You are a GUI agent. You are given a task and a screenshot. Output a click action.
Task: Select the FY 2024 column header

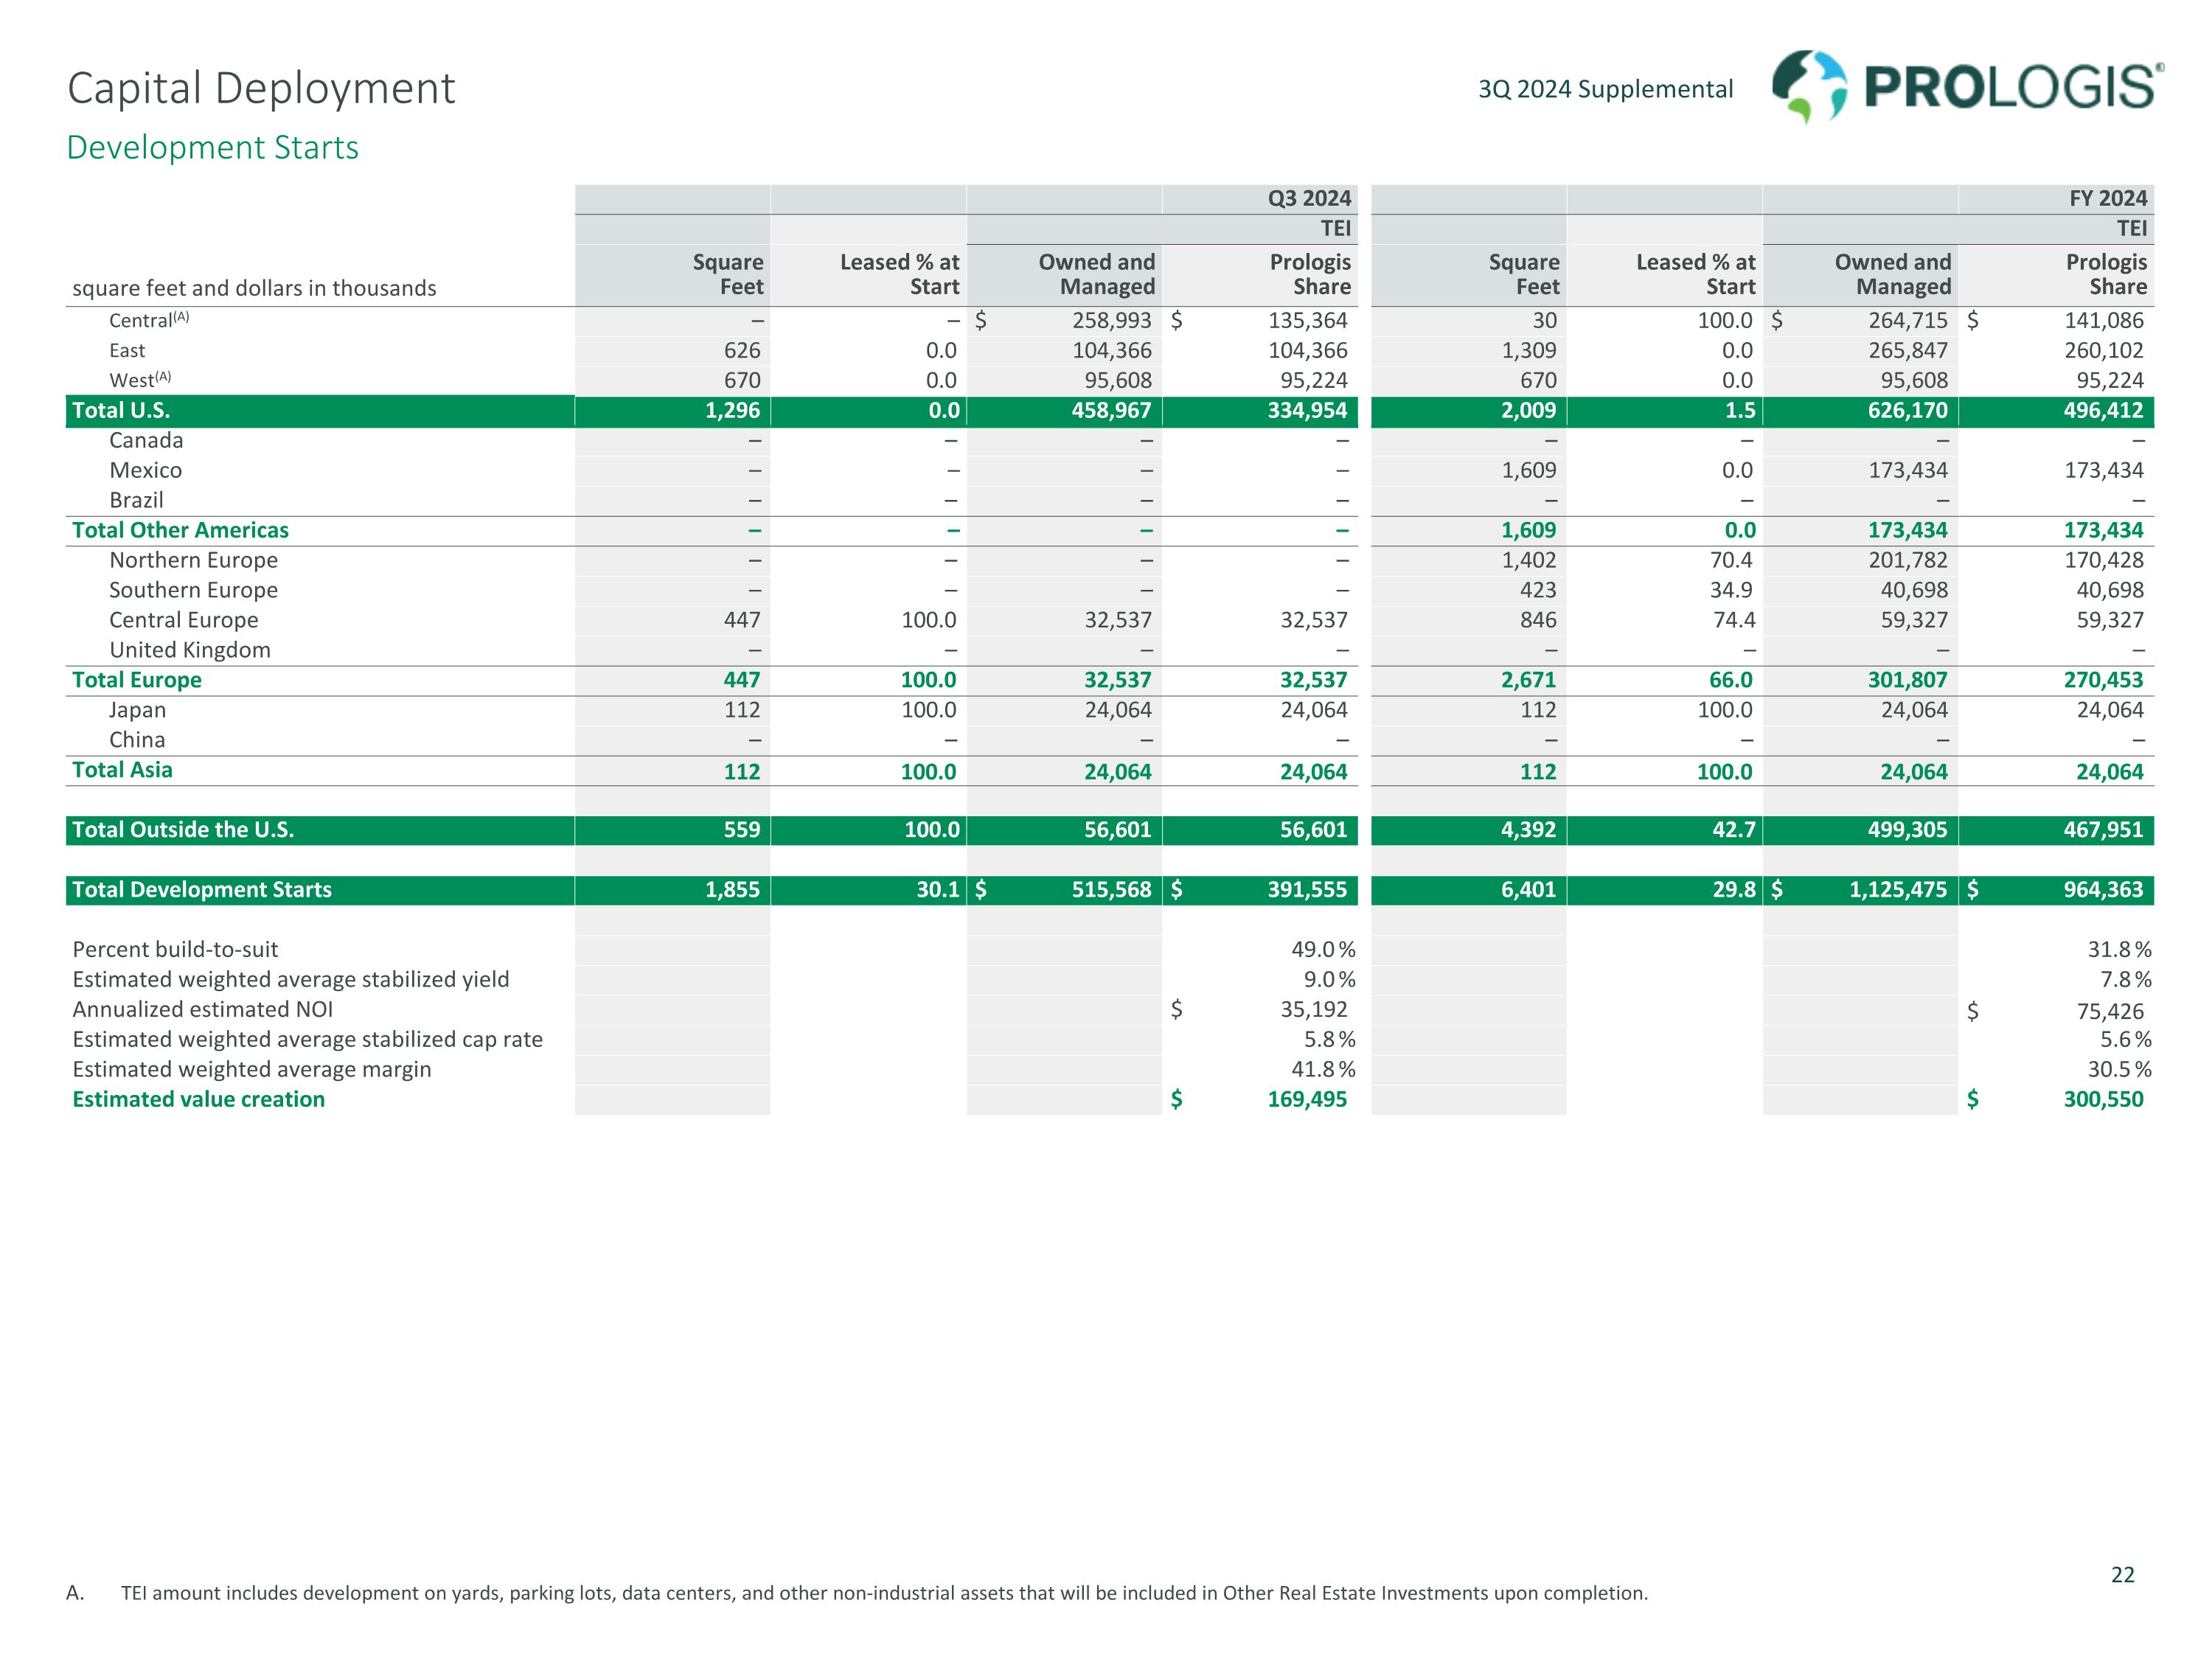coord(2107,198)
